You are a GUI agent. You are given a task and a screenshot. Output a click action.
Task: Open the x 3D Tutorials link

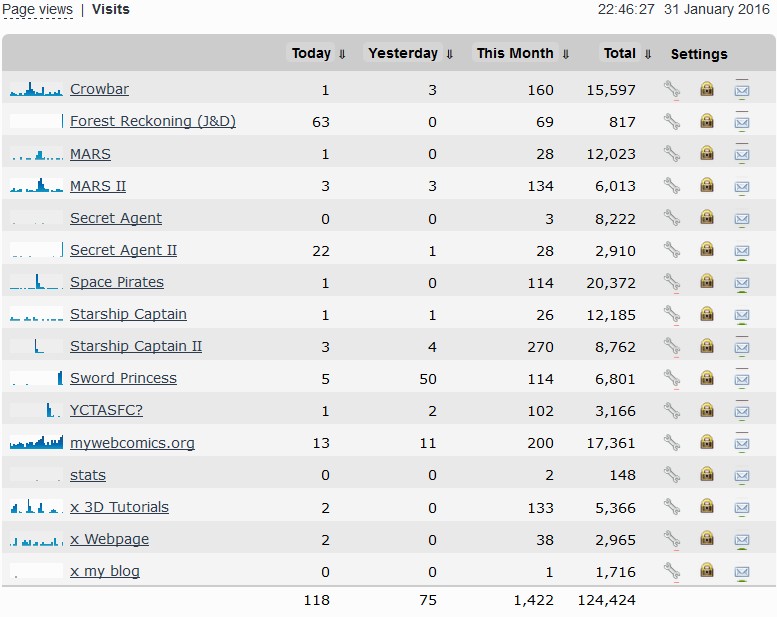coord(119,507)
